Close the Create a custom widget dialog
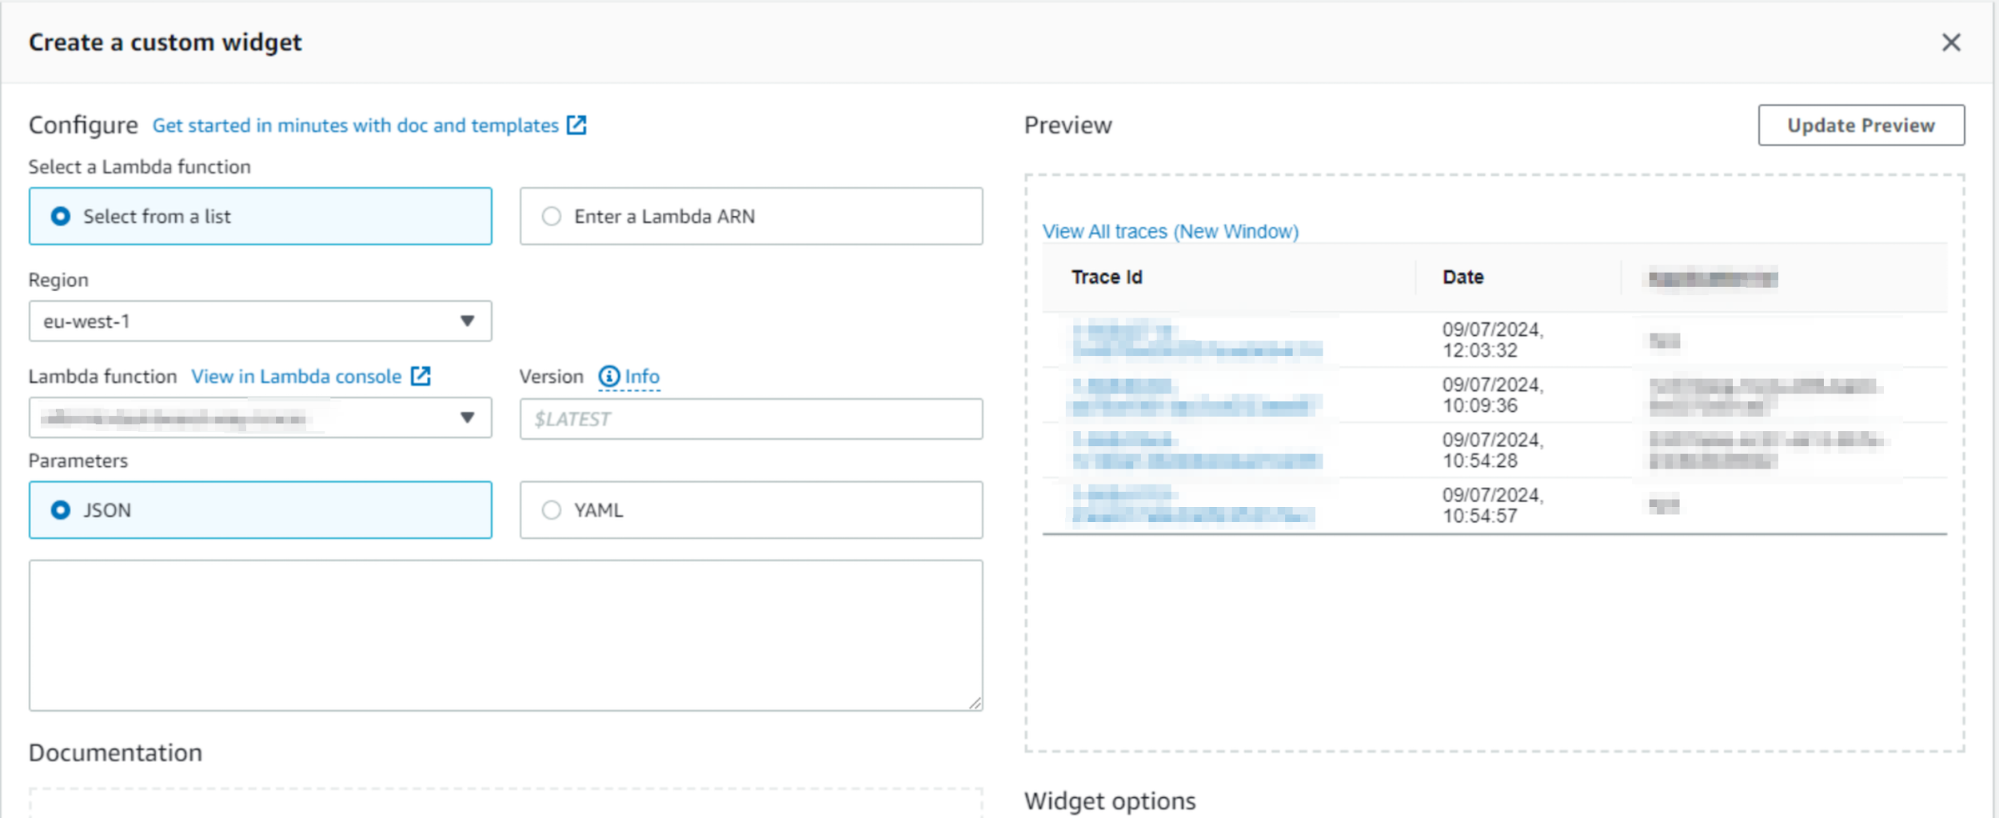The image size is (1999, 818). pos(1950,43)
